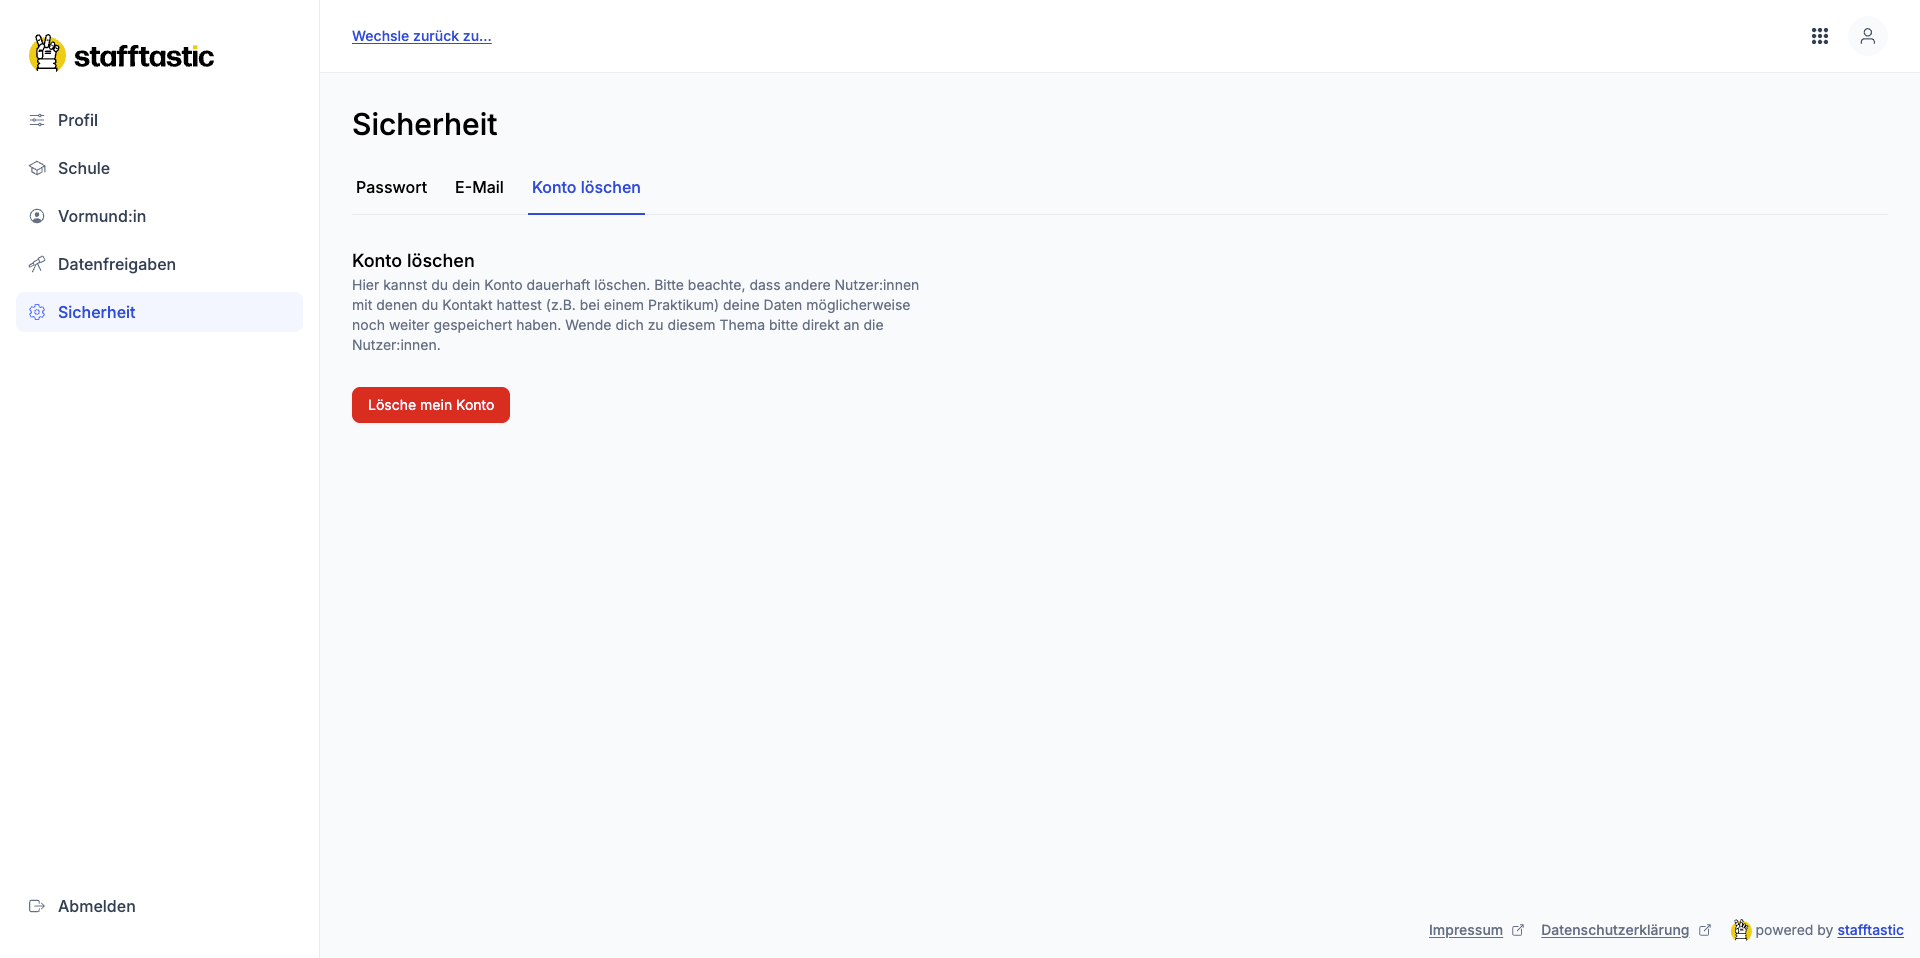
Task: Switch to the E-Mail tab
Action: tap(479, 188)
